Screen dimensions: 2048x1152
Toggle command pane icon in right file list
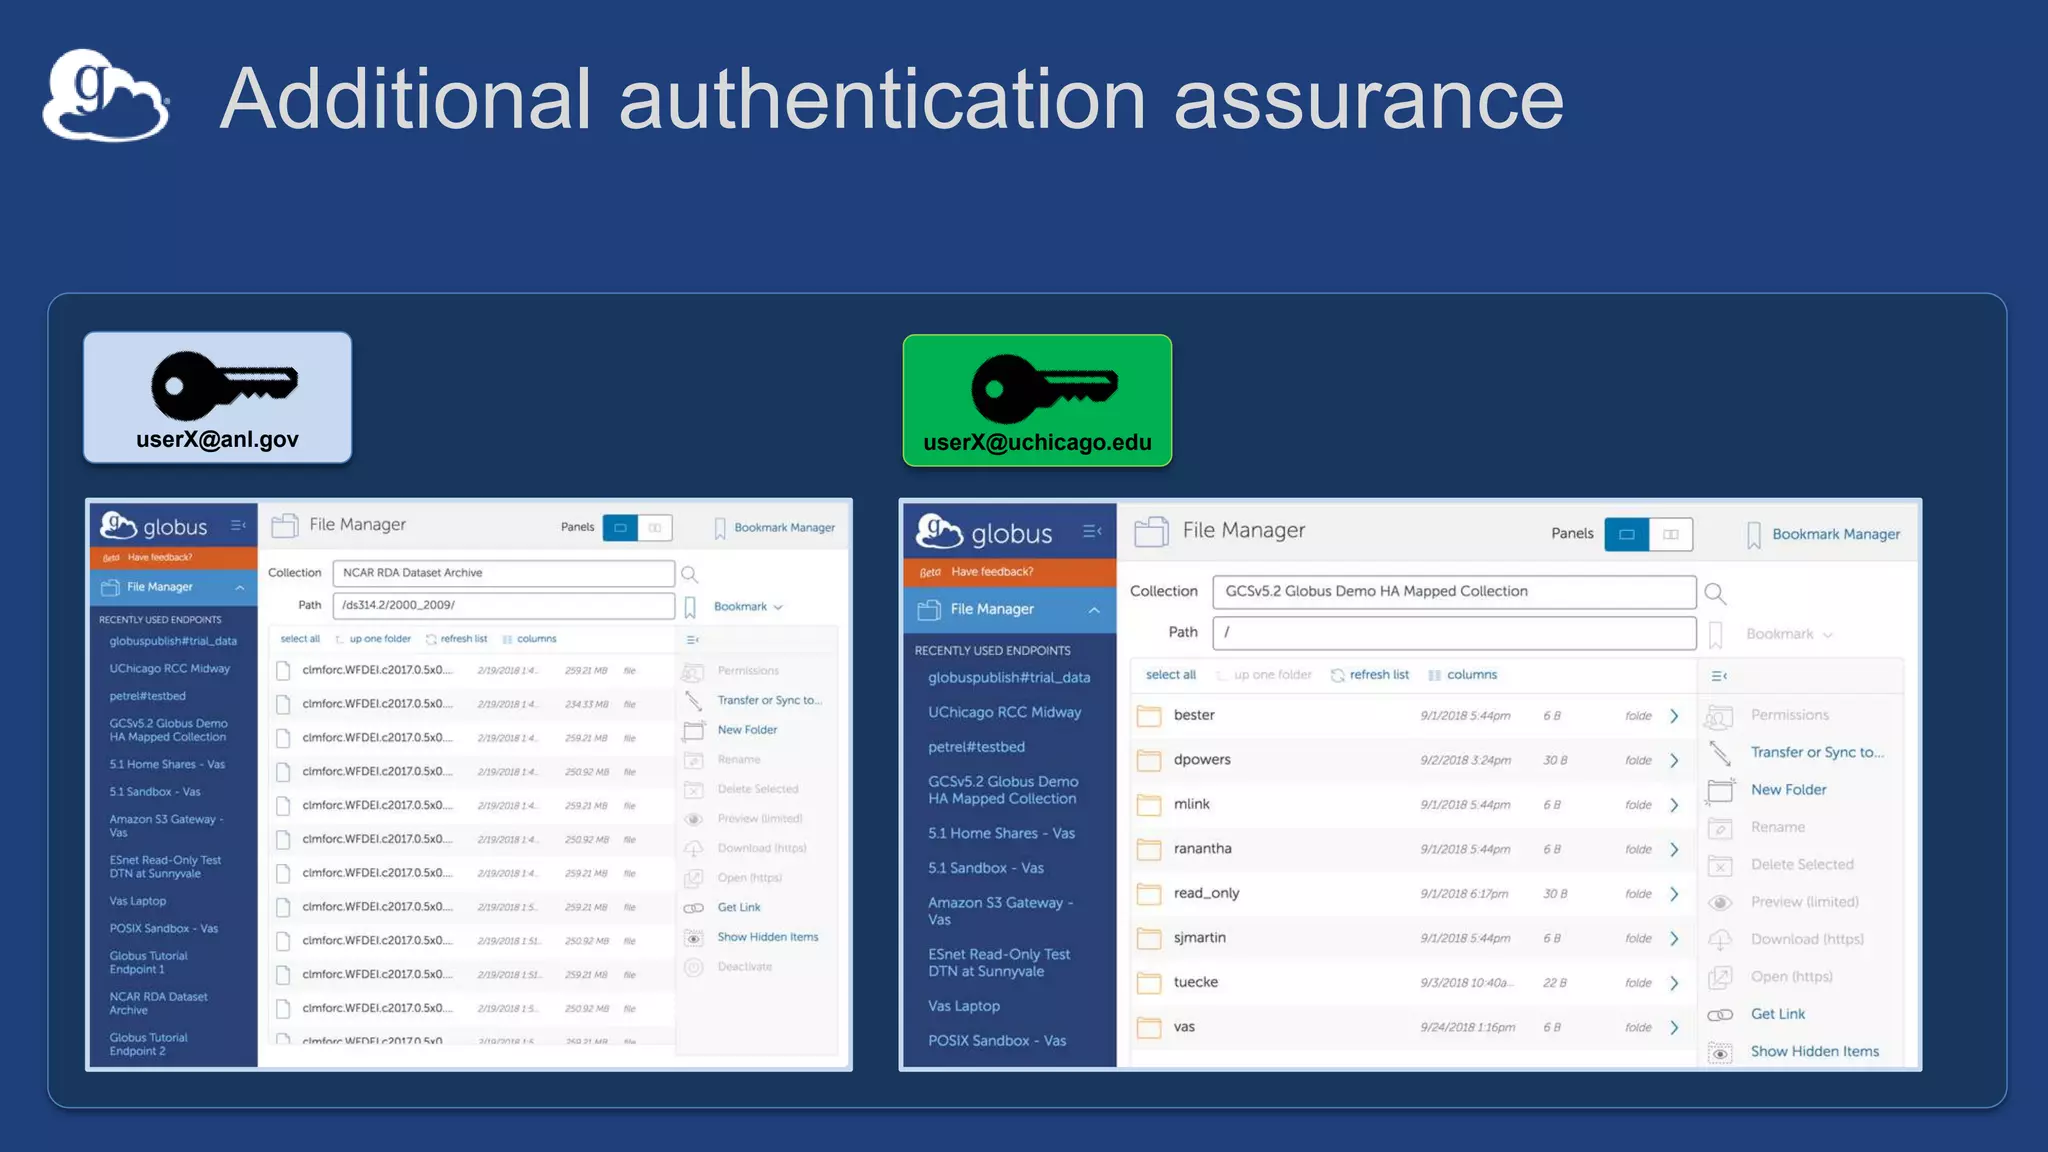pyautogui.click(x=1719, y=676)
